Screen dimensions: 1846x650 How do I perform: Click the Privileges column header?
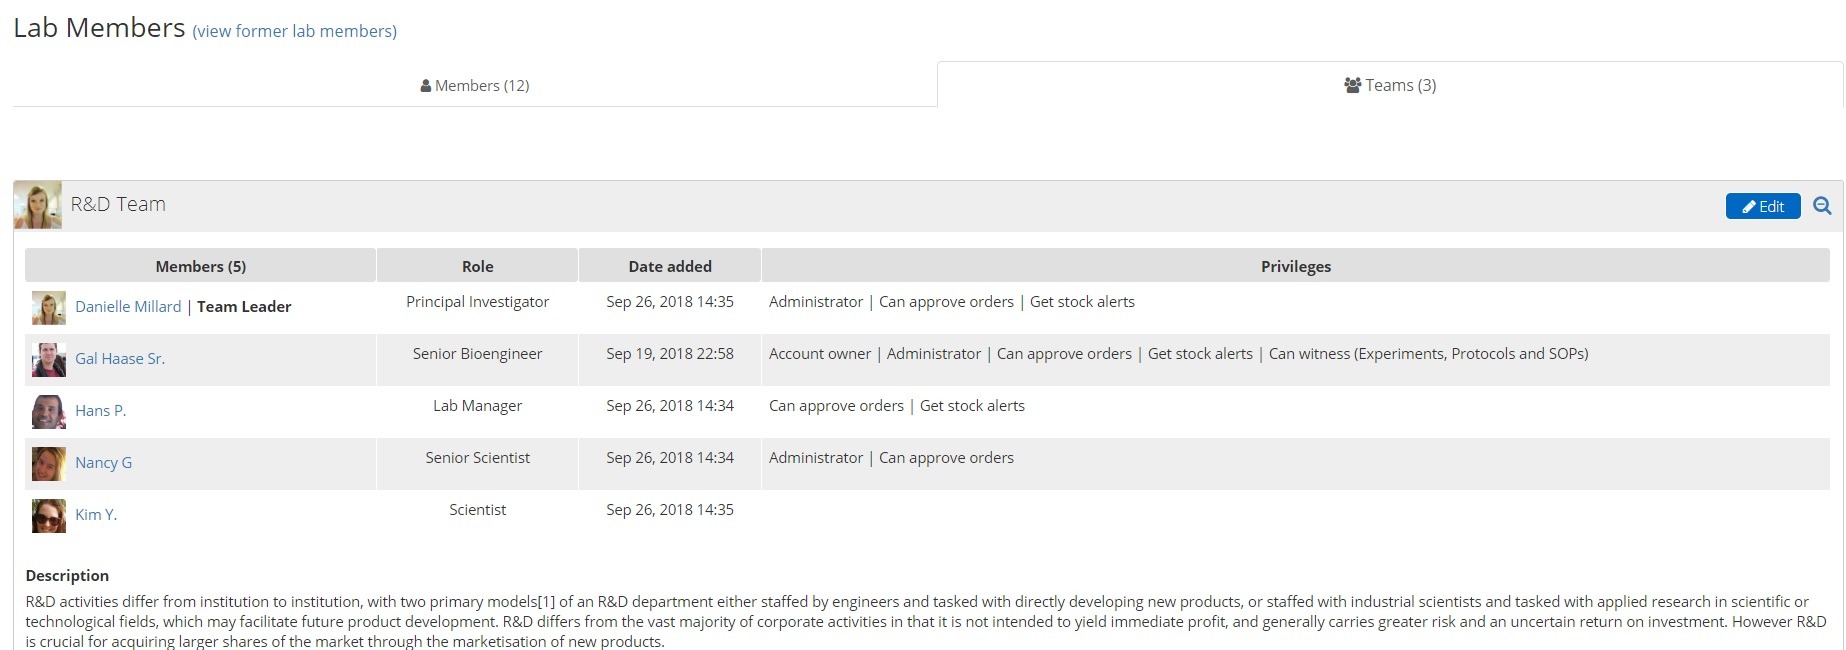[x=1296, y=266]
